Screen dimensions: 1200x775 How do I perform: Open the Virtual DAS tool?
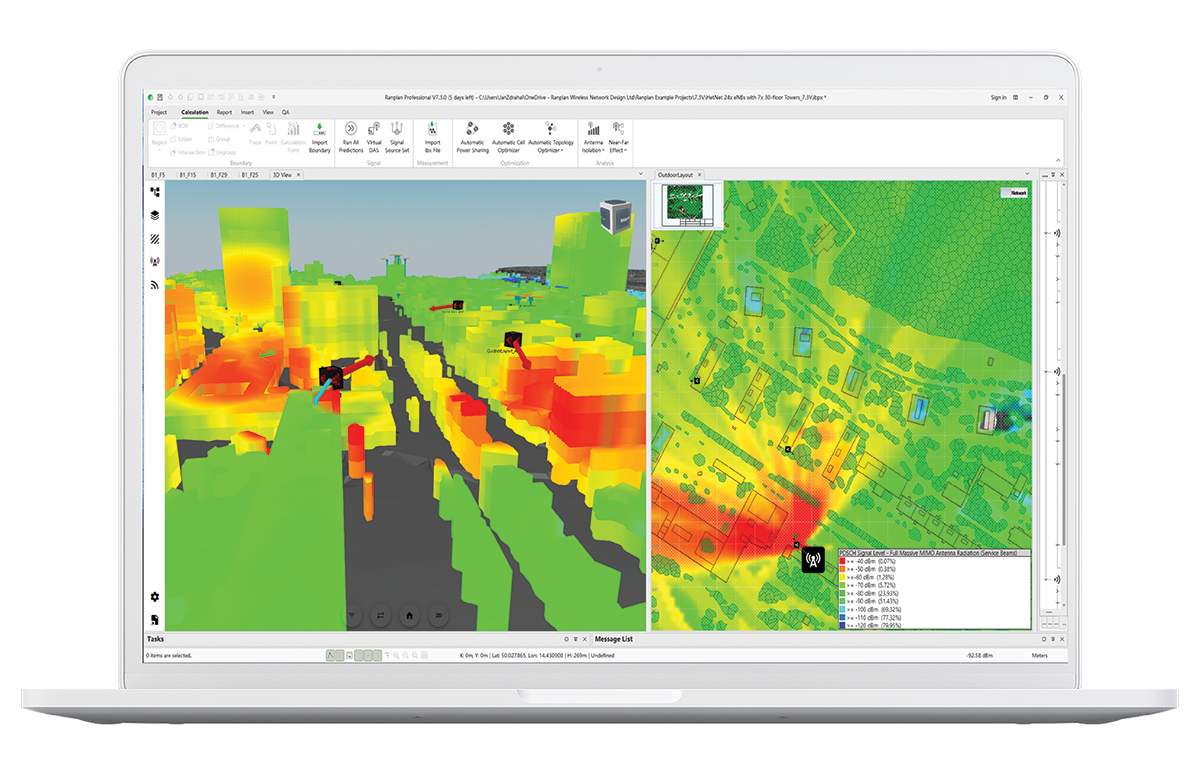click(x=374, y=130)
